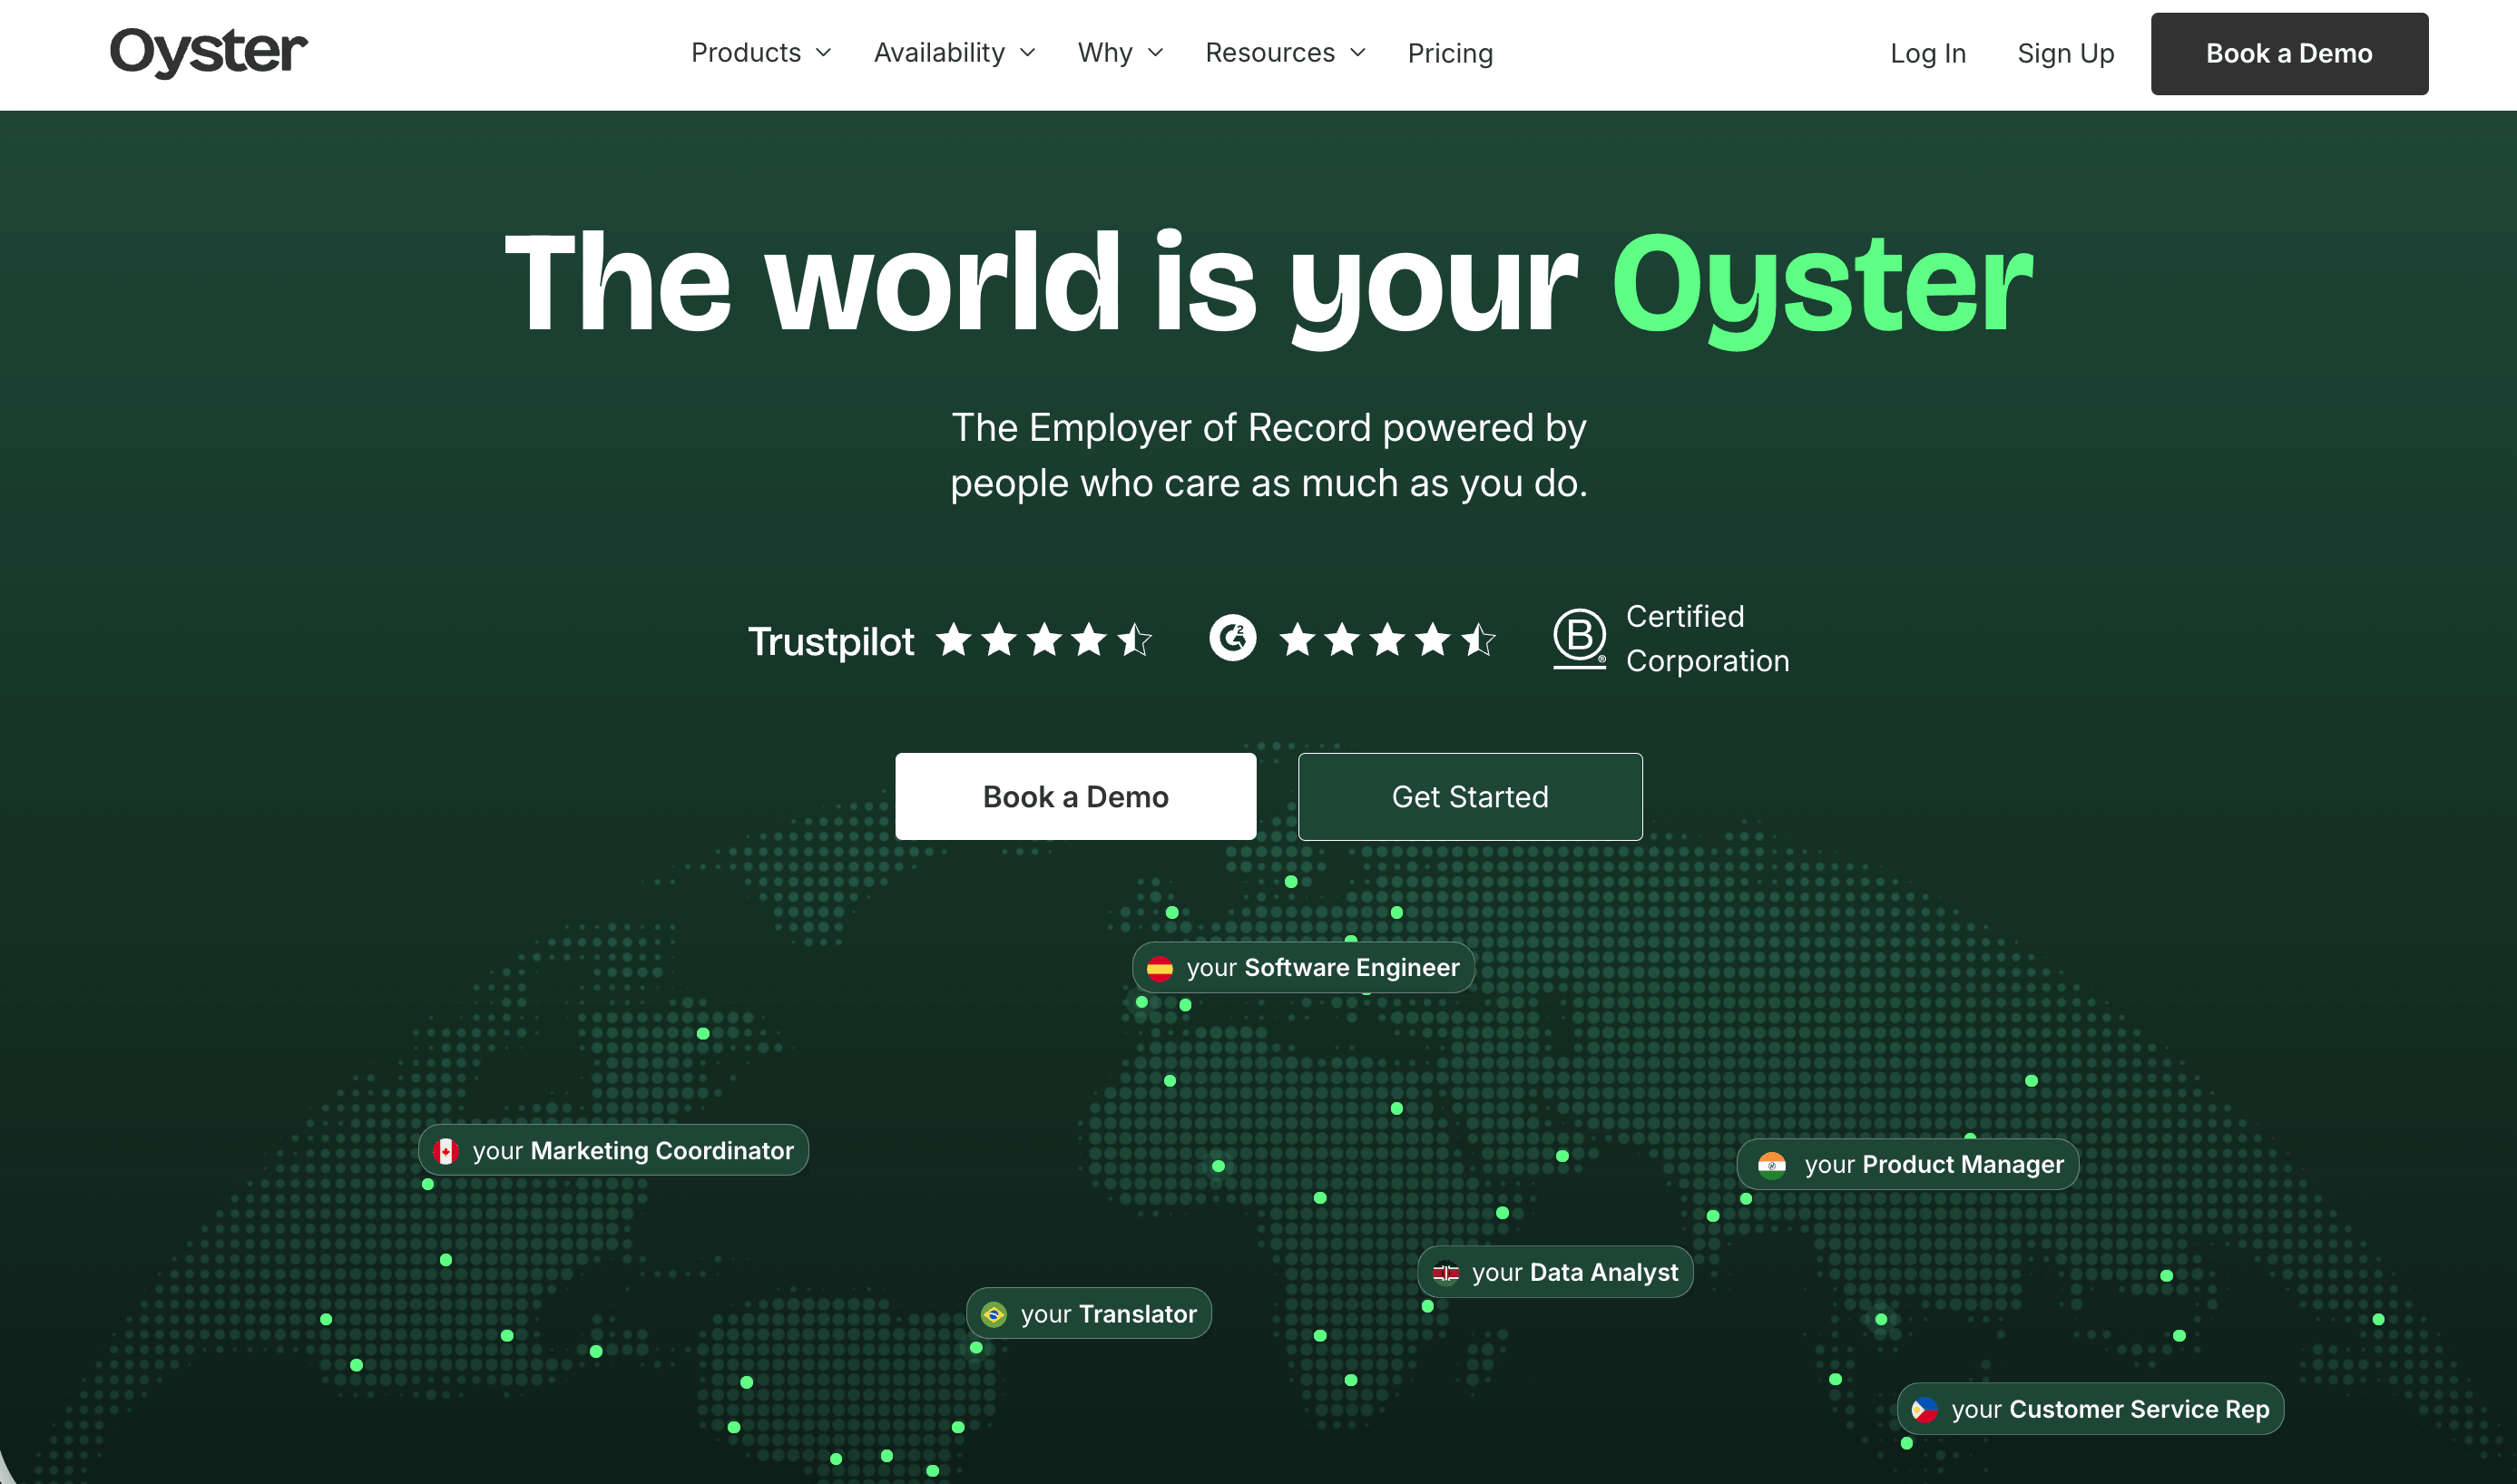
Task: Click the Get Started button
Action: (x=1470, y=796)
